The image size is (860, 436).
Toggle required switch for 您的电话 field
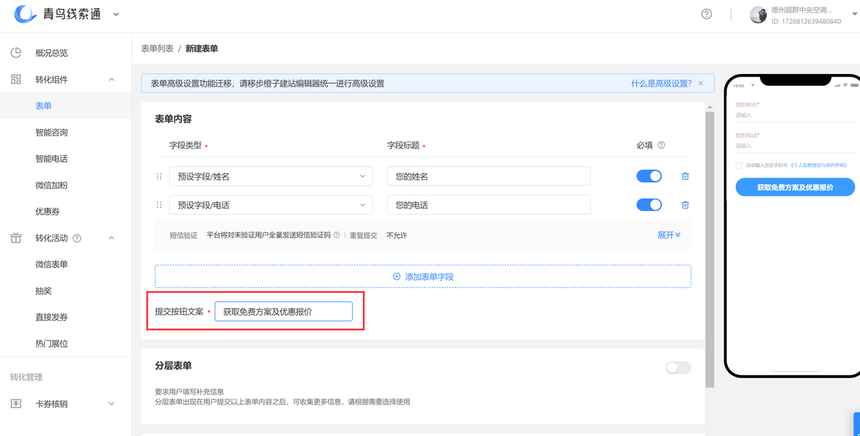(649, 205)
